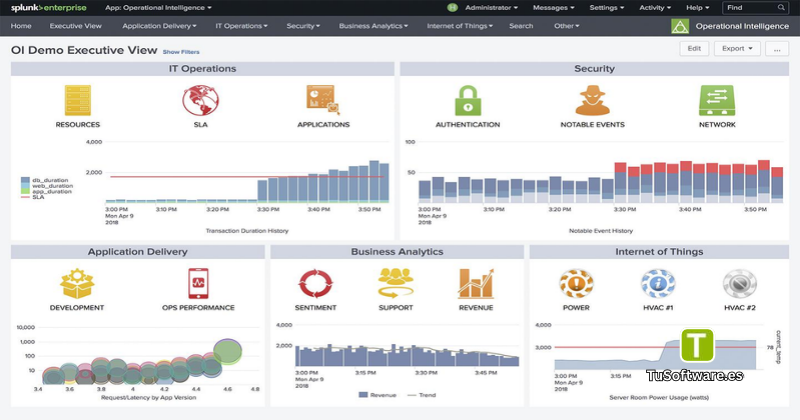Click the Business Analytics panel header
The width and height of the screenshot is (800, 420).
coord(397,252)
